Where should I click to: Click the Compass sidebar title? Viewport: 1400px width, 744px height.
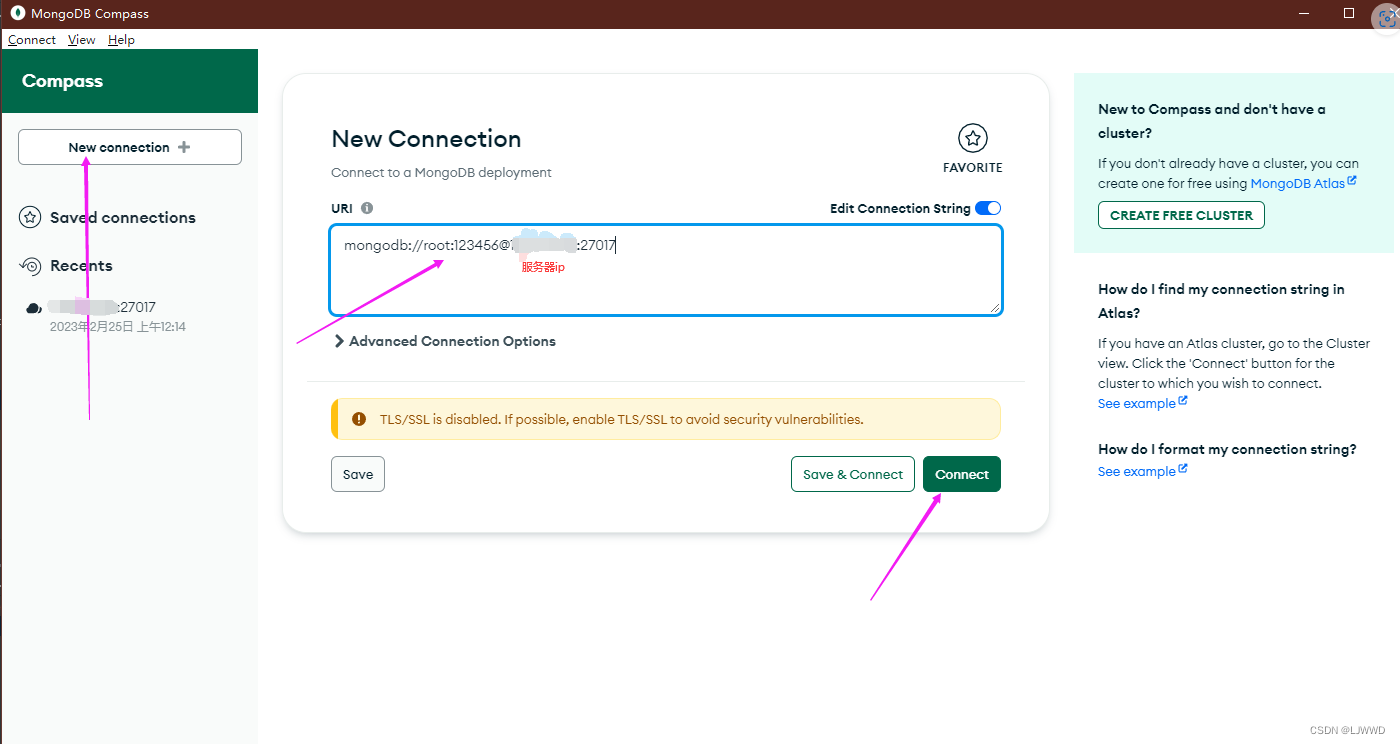tap(62, 81)
